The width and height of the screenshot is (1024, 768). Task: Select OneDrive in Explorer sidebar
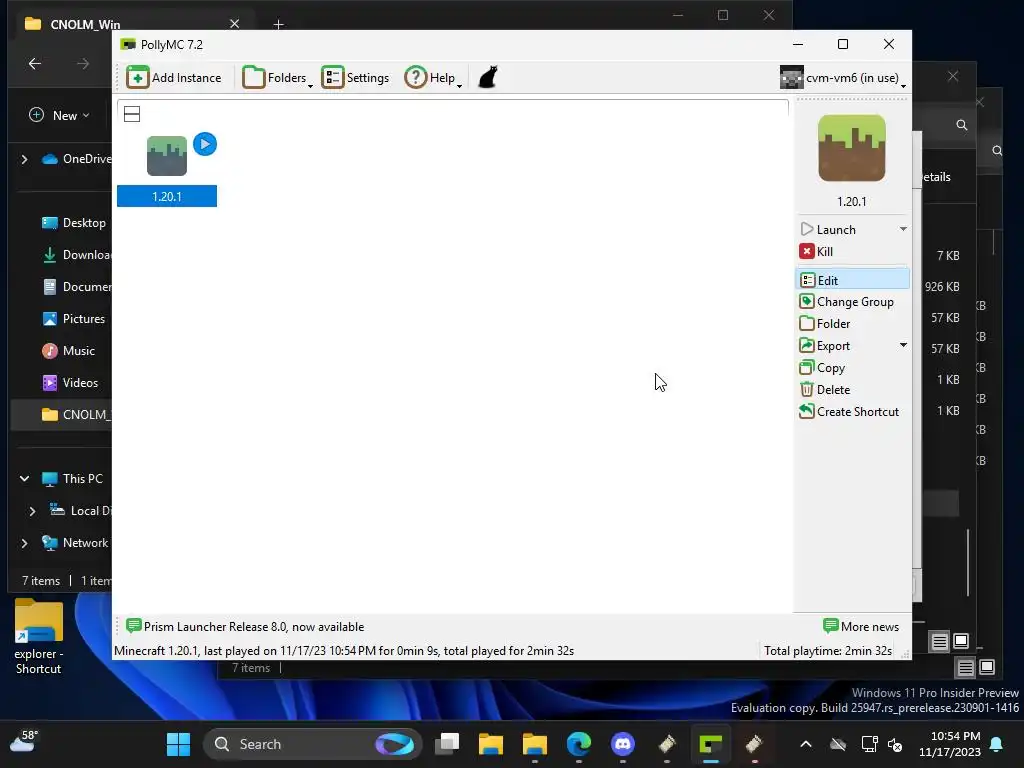tap(76, 159)
